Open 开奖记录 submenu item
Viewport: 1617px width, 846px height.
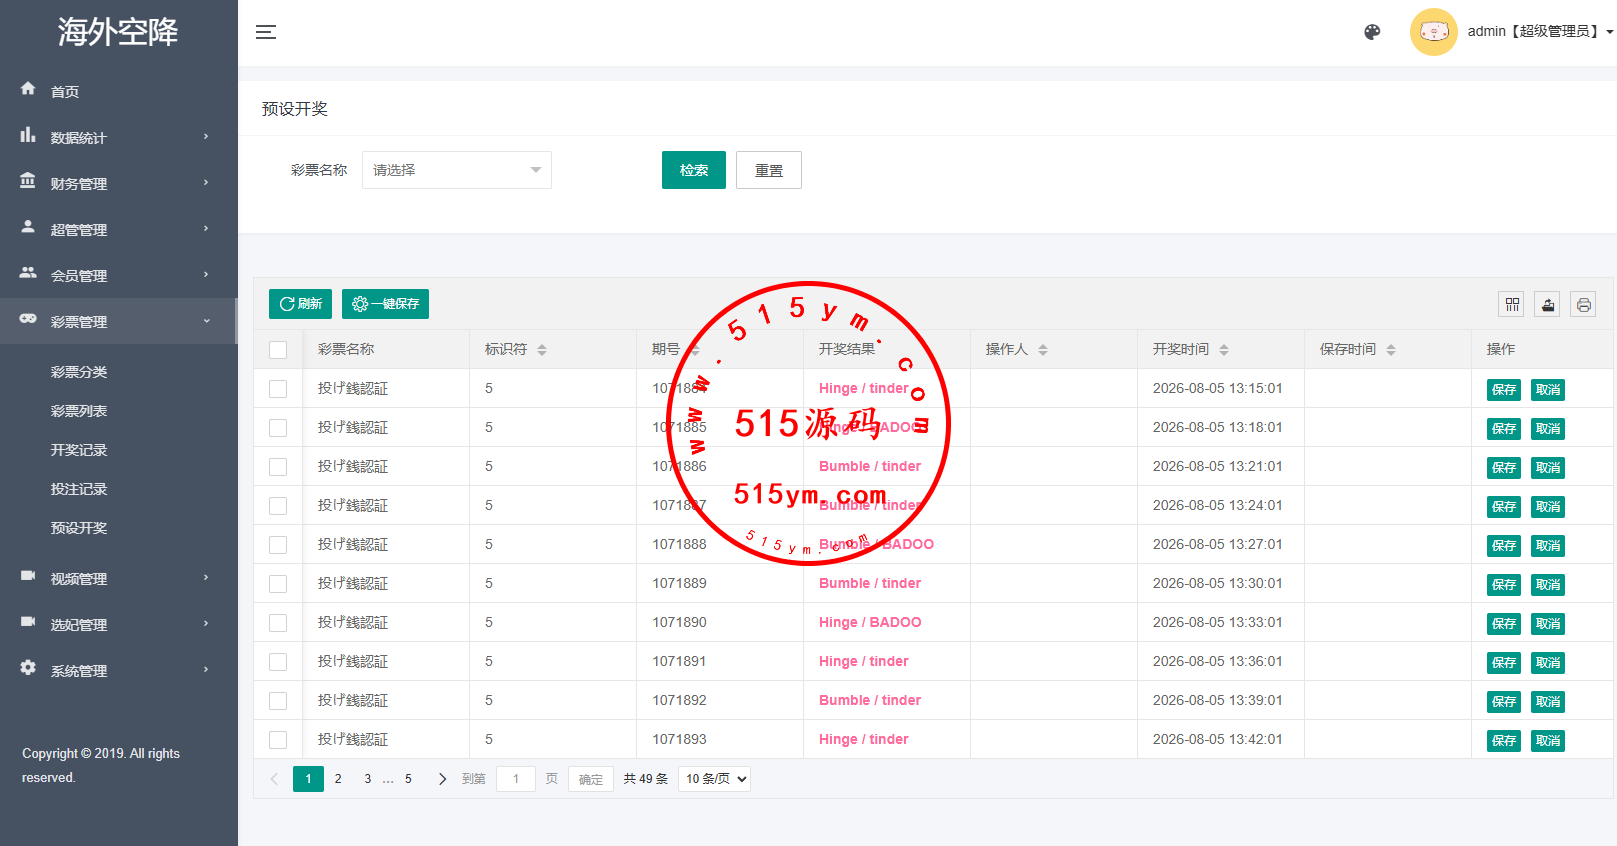pos(79,450)
